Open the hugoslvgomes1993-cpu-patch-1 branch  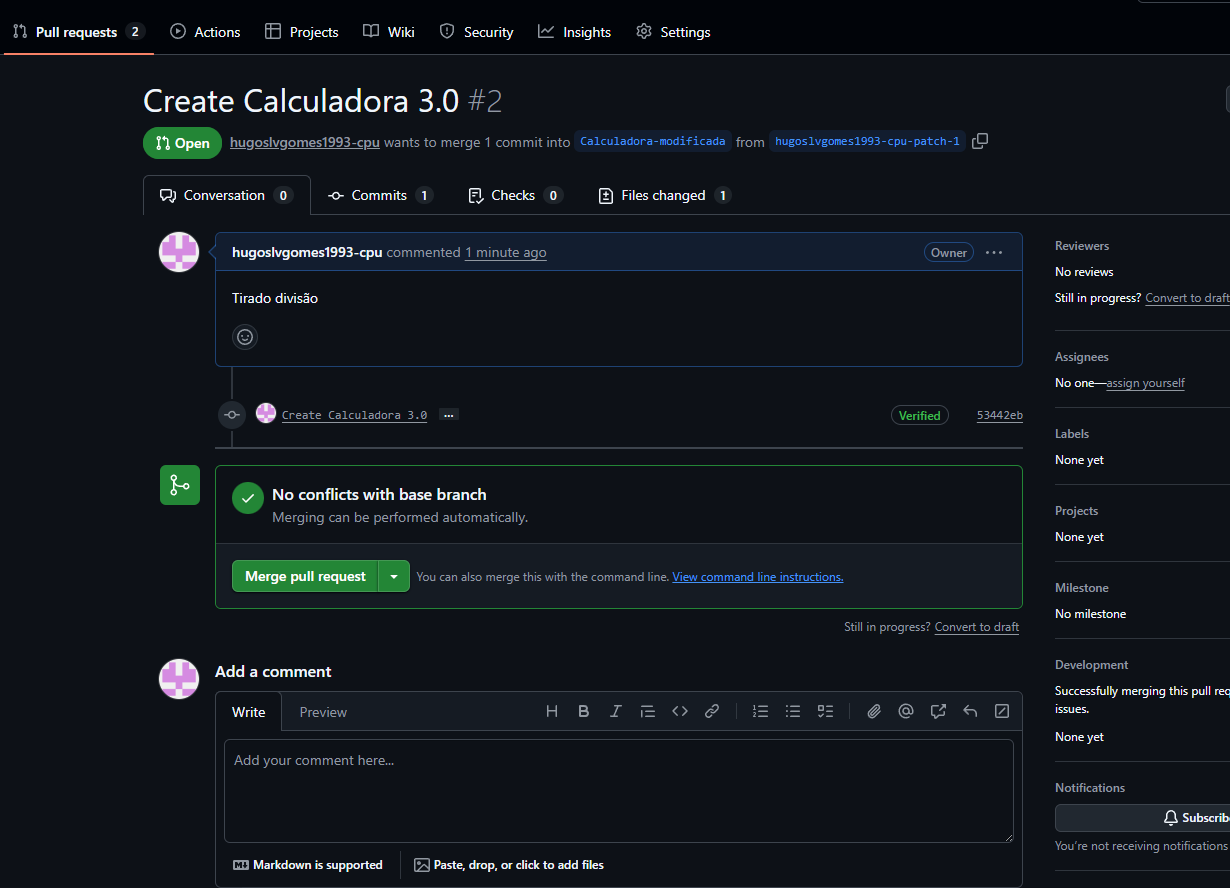867,141
